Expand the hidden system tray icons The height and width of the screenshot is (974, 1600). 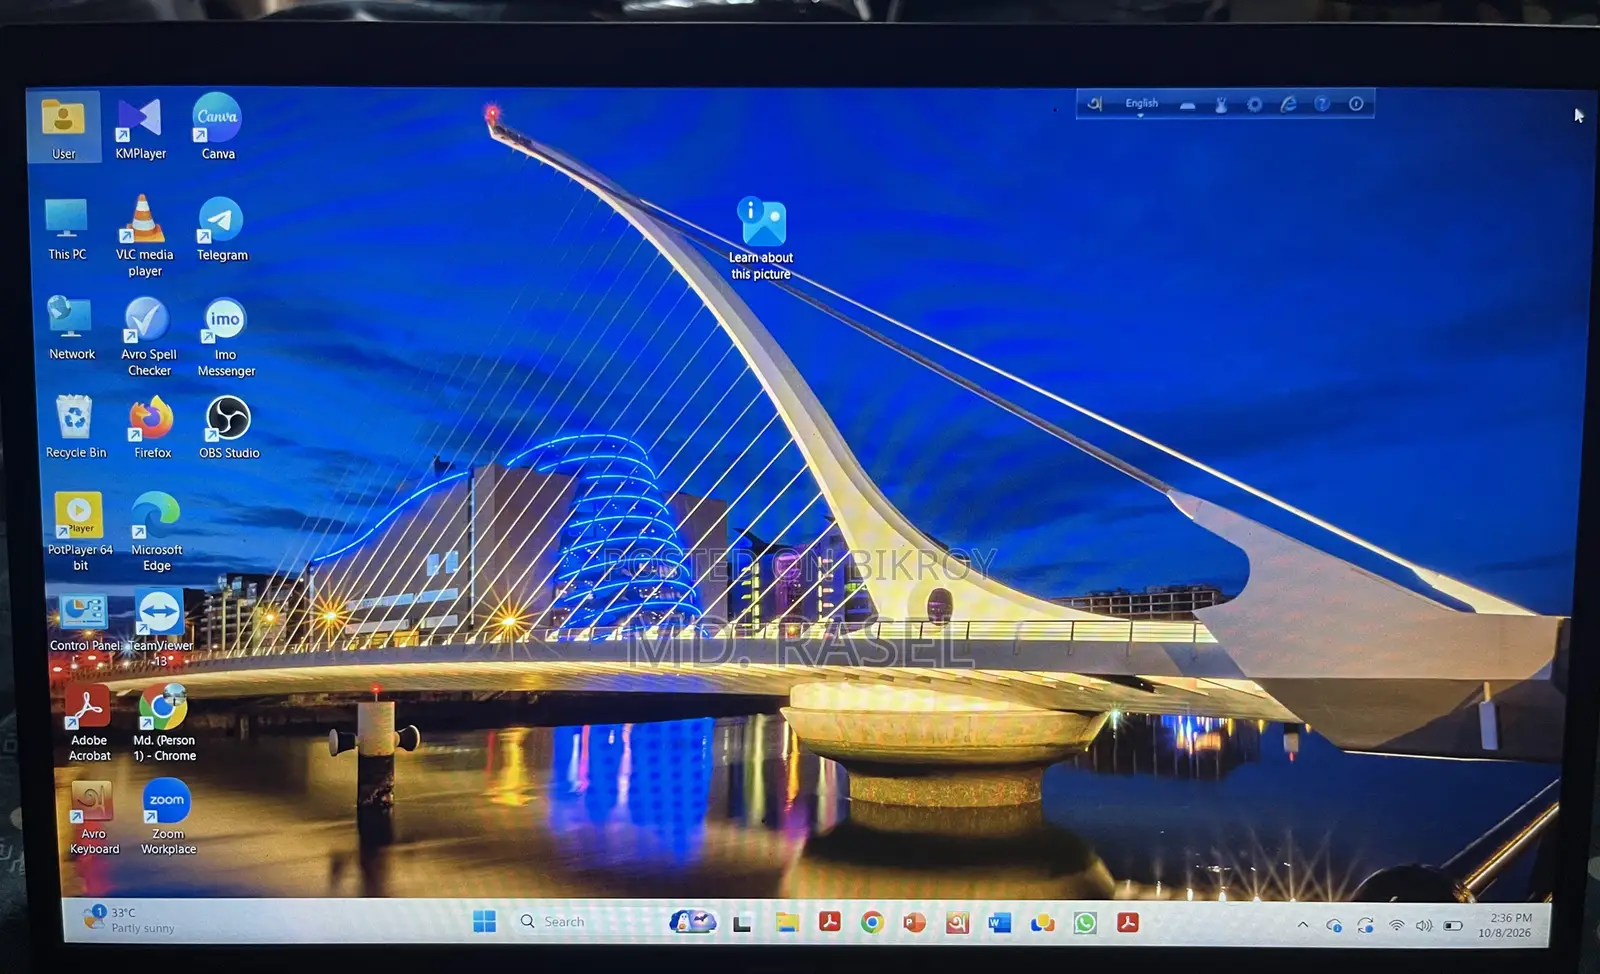(1302, 925)
